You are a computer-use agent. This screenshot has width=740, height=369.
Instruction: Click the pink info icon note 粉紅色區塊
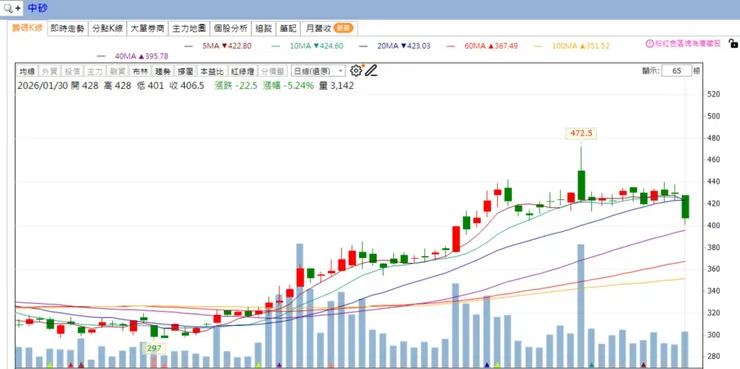coord(683,44)
